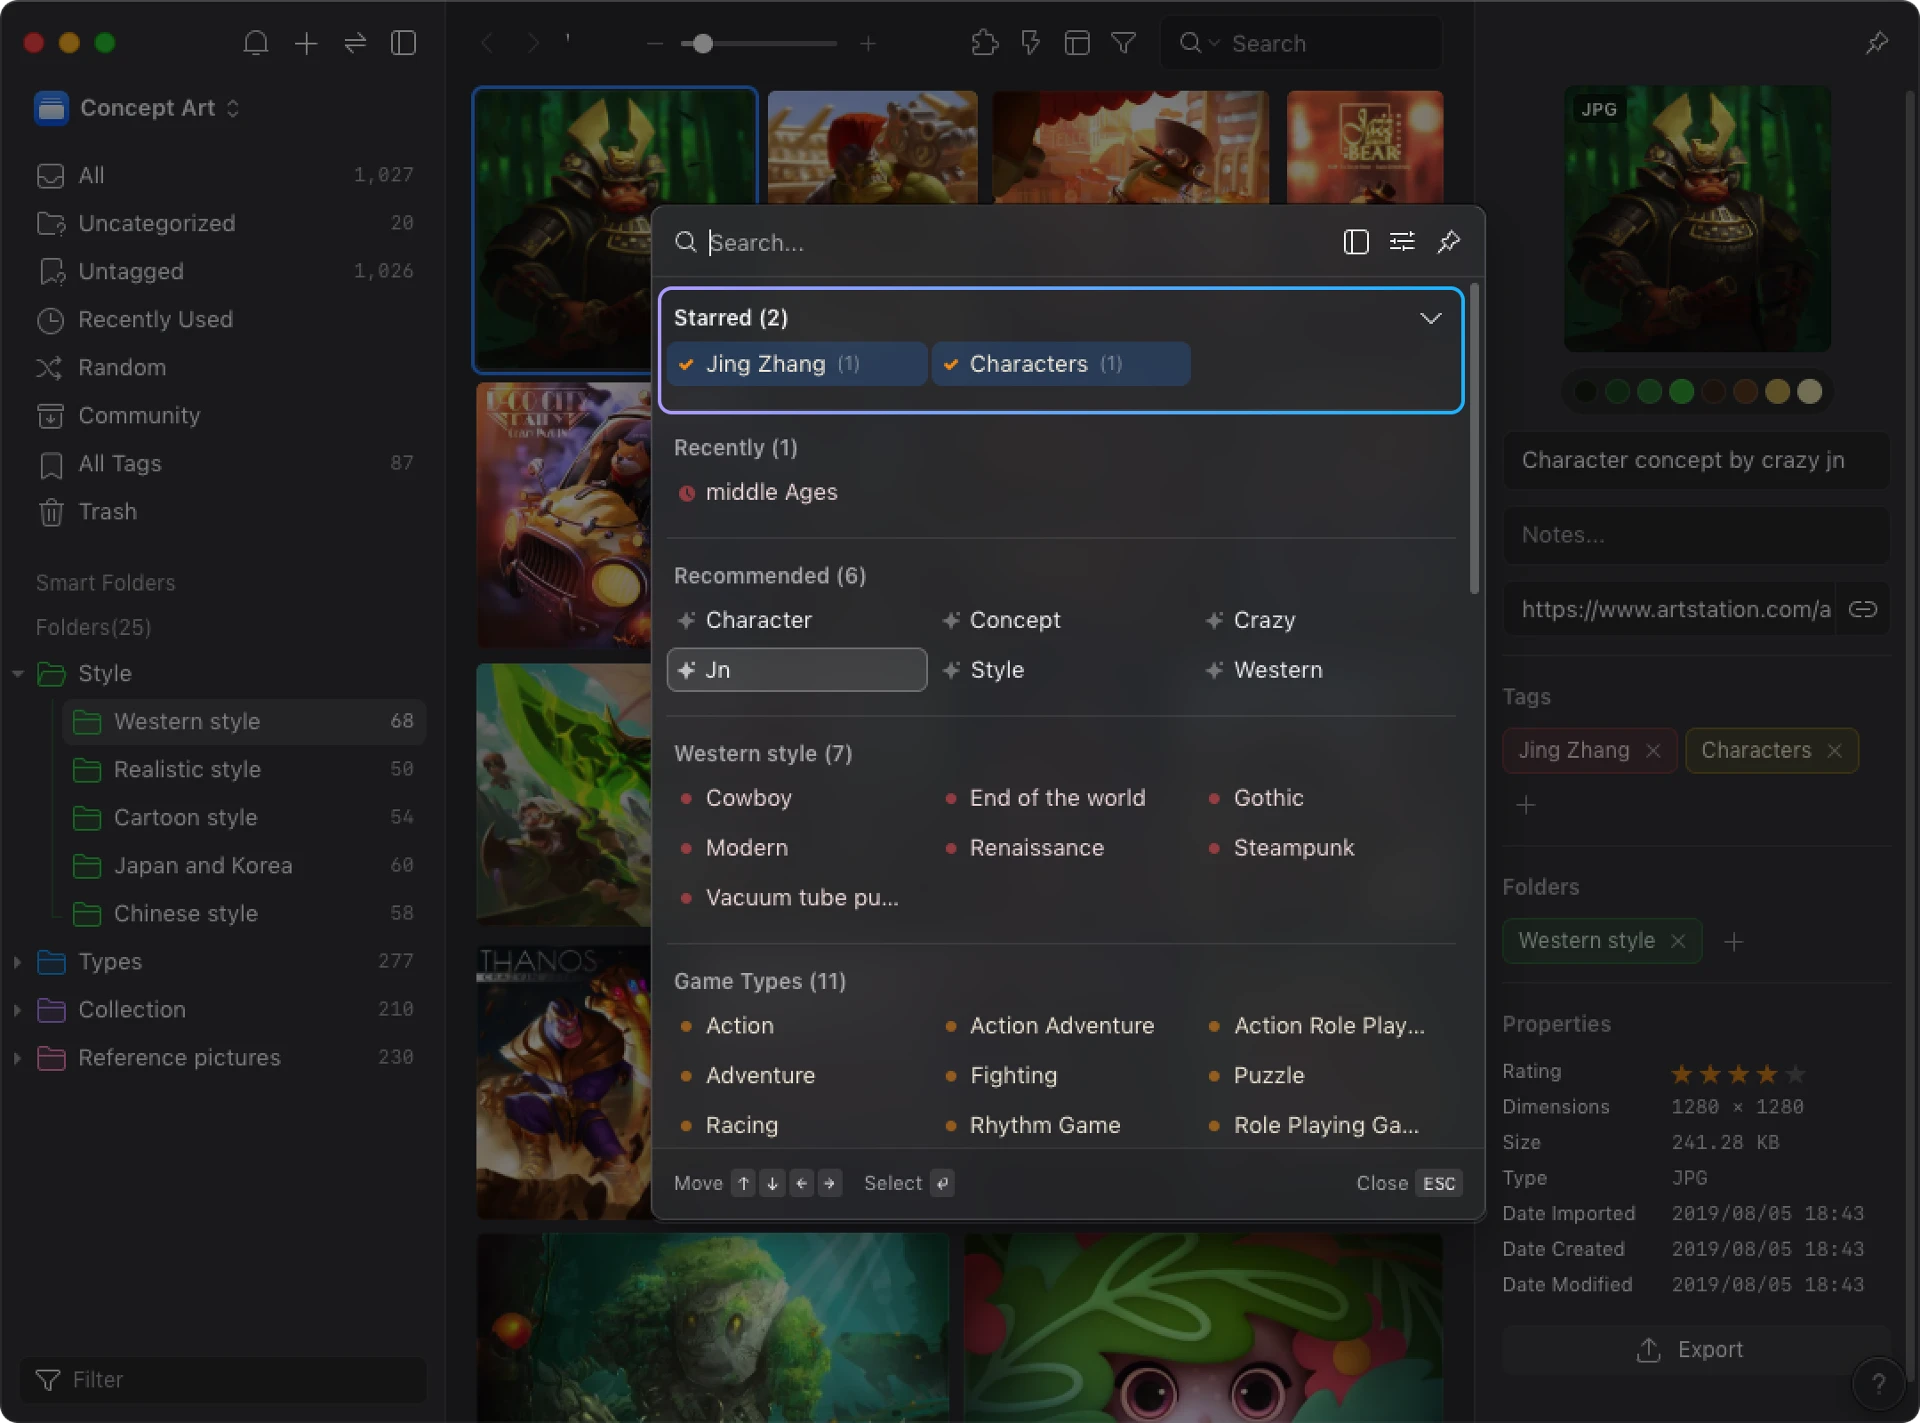Click the puzzle-piece extensions icon

(984, 43)
